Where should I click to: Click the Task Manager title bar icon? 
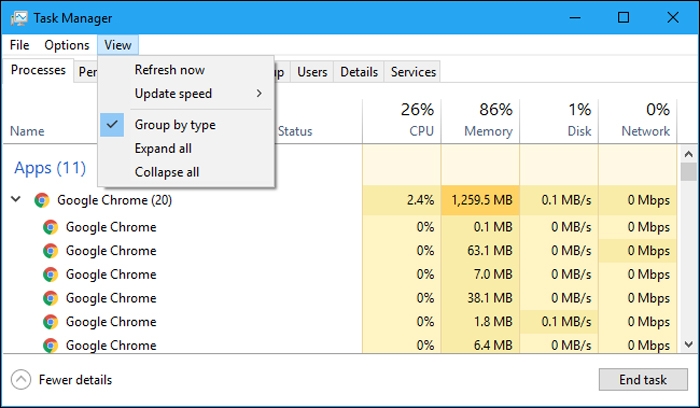click(x=19, y=18)
